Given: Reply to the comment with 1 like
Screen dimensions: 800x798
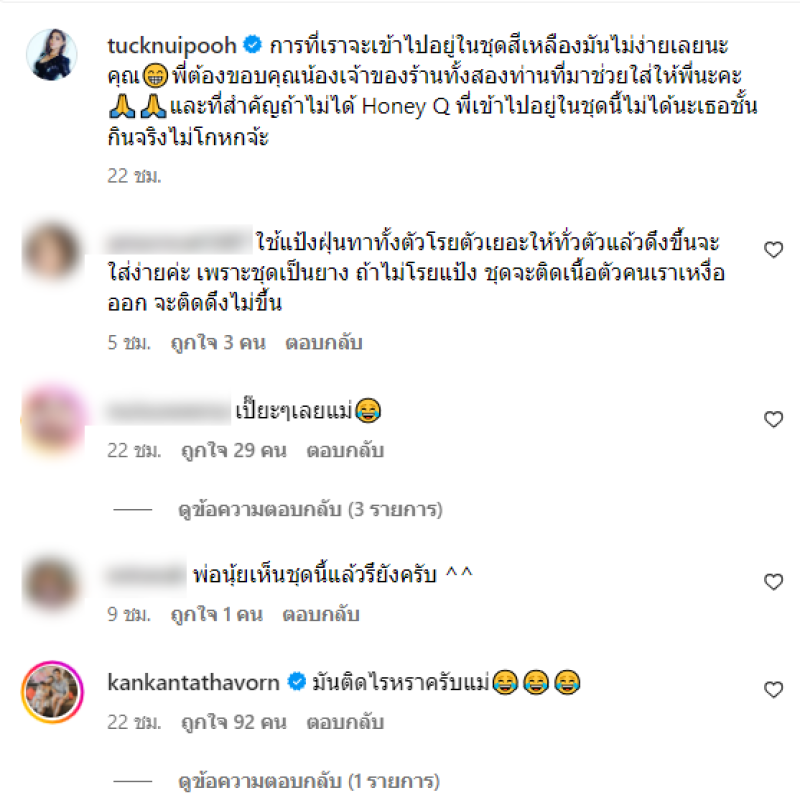Looking at the screenshot, I should pyautogui.click(x=321, y=614).
